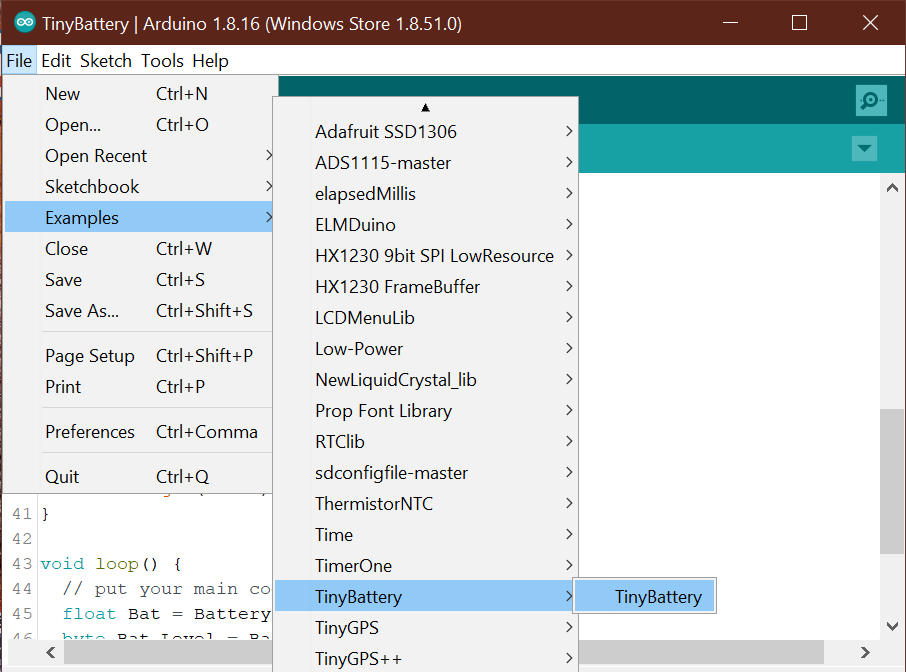906x672 pixels.
Task: Expand the Sketchbook submenu
Action: [x=139, y=187]
